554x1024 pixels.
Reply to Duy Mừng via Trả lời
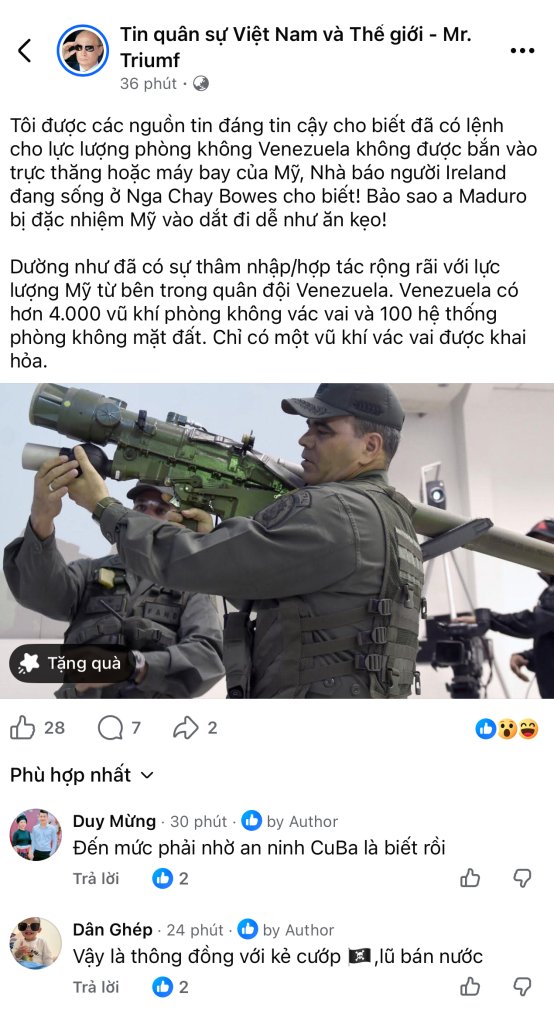96,878
